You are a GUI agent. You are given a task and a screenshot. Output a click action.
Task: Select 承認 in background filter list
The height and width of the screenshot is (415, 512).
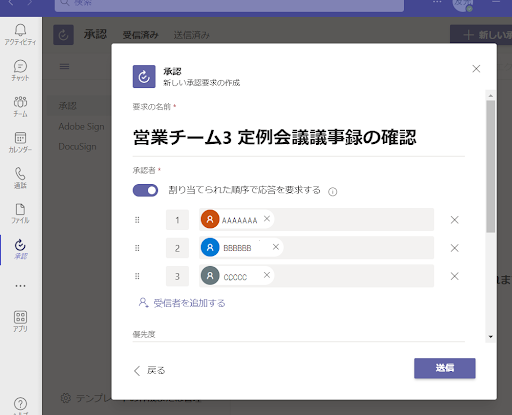tap(68, 106)
